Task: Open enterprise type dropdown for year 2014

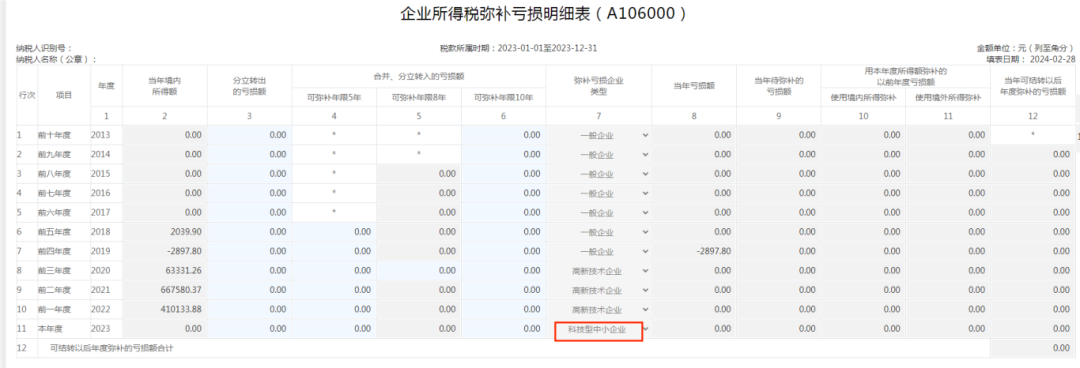Action: click(x=599, y=154)
